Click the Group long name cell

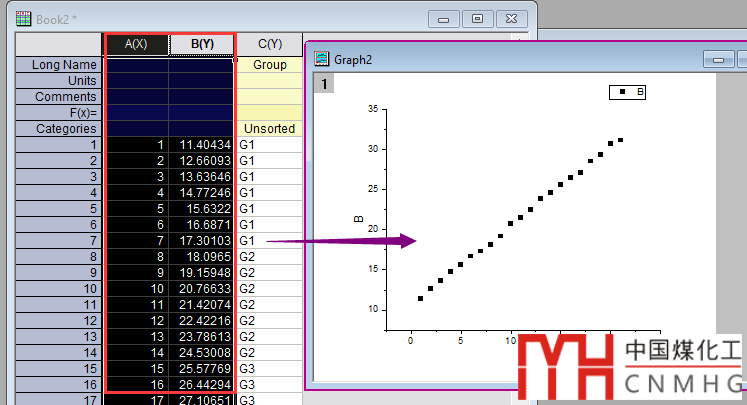coord(269,64)
